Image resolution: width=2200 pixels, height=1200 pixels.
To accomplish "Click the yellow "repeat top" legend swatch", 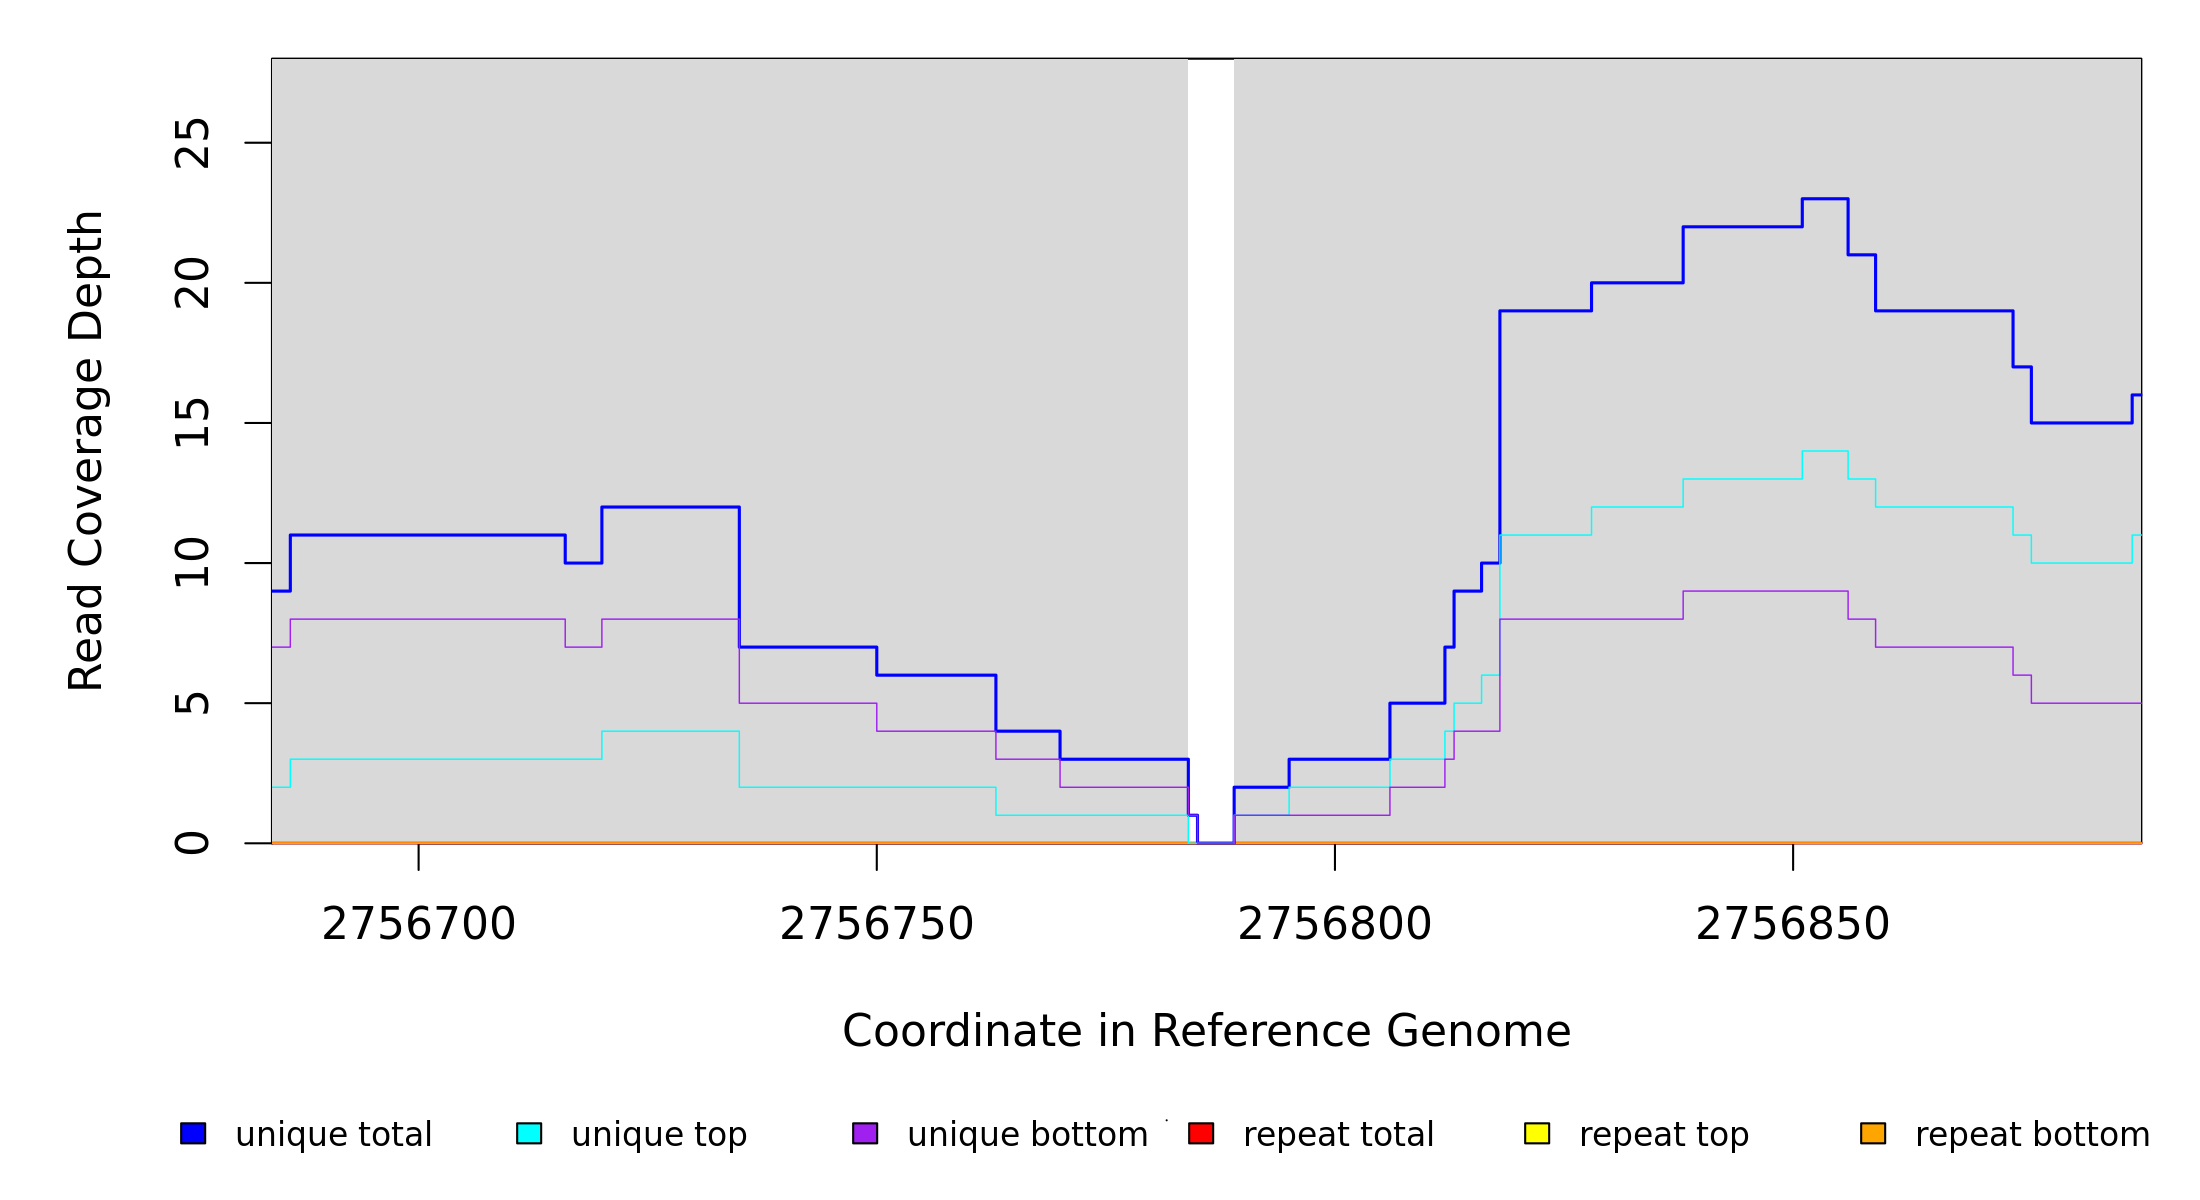I will tap(1537, 1133).
